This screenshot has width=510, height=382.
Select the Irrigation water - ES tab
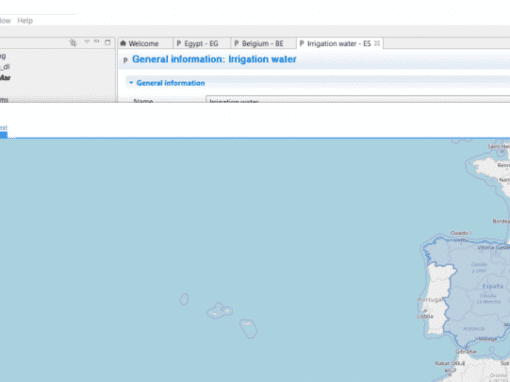click(x=339, y=44)
